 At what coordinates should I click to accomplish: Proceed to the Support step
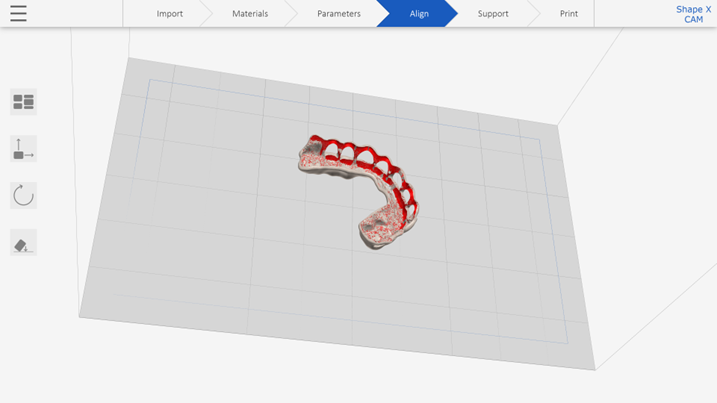[x=493, y=14]
